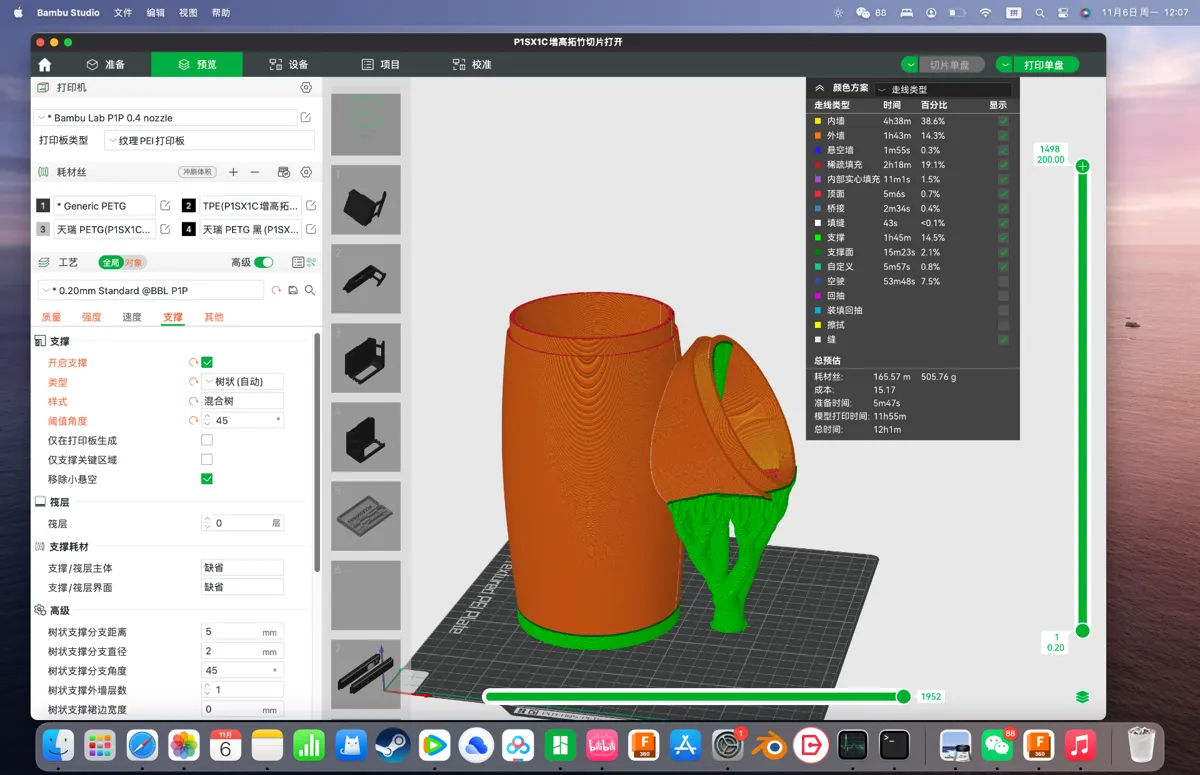Open the support 类型 树状(自动) dropdown

[242, 382]
